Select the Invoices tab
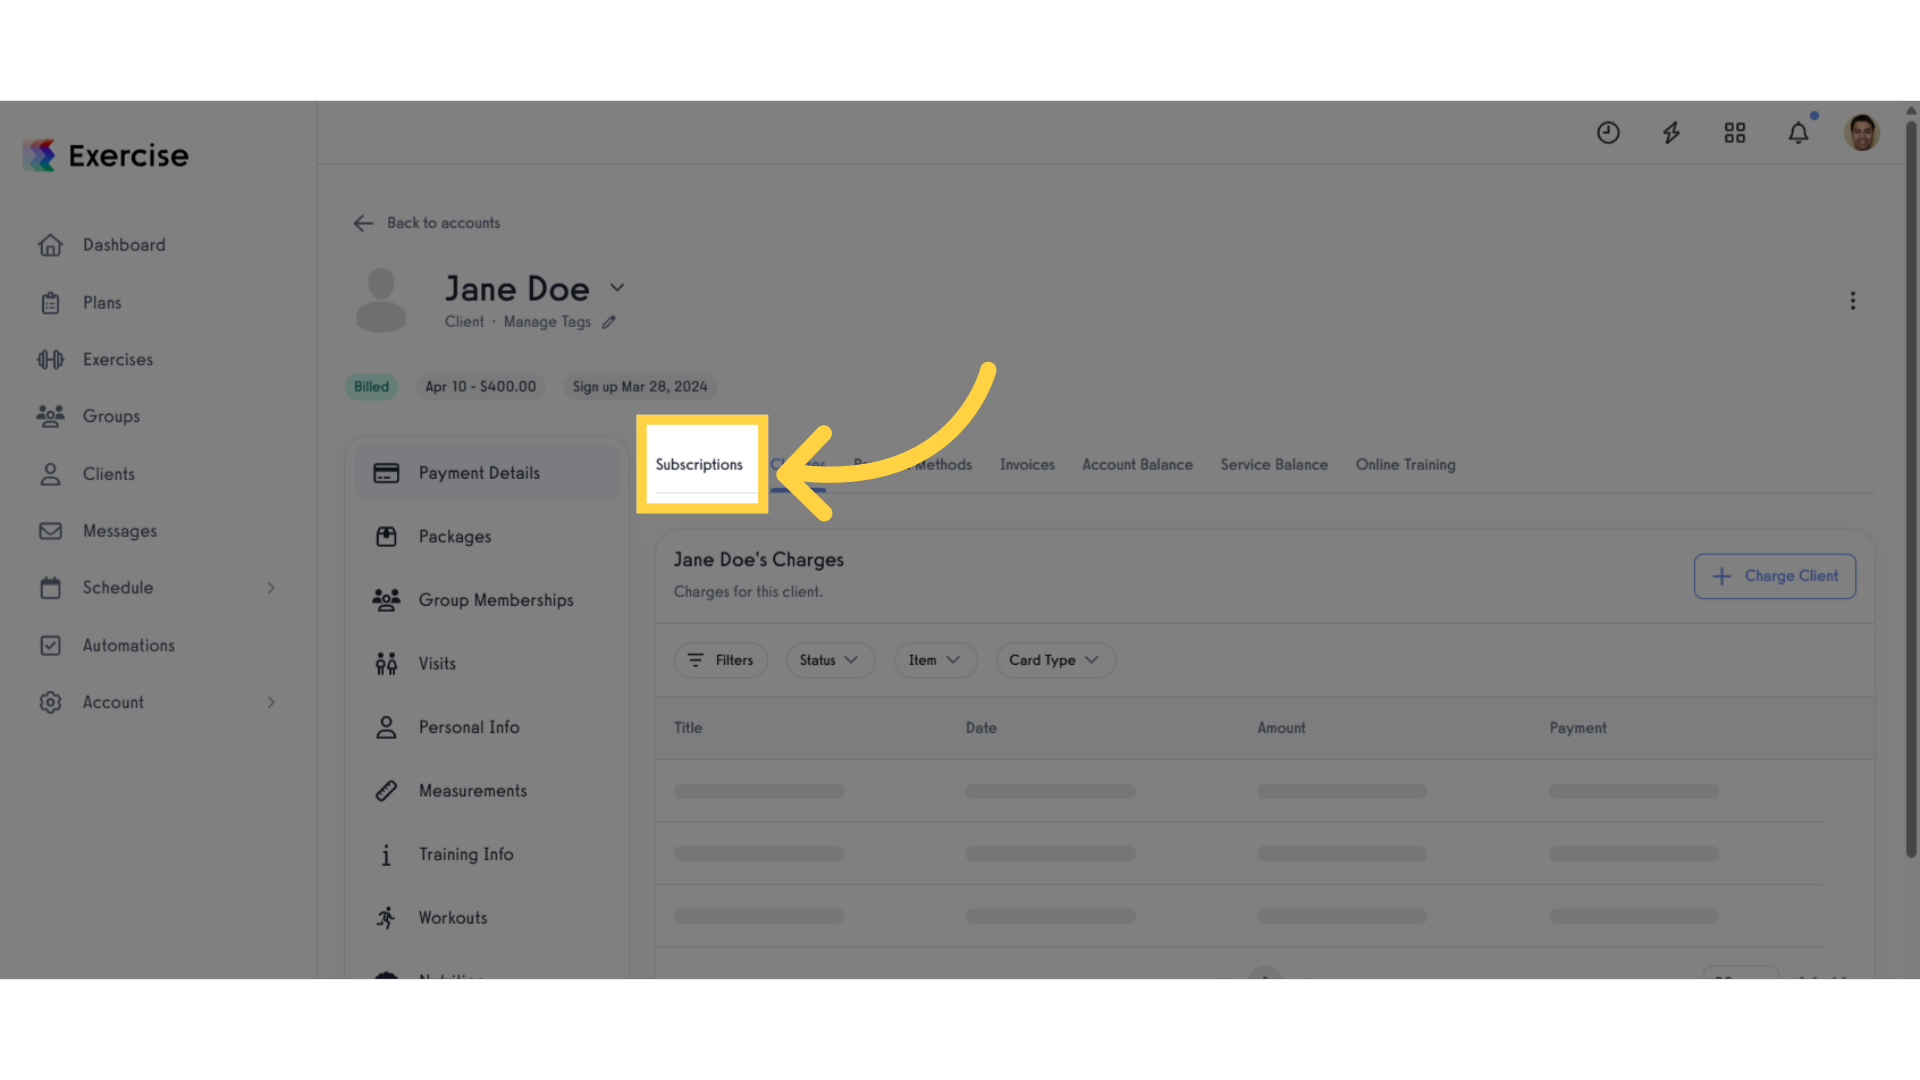 tap(1027, 465)
